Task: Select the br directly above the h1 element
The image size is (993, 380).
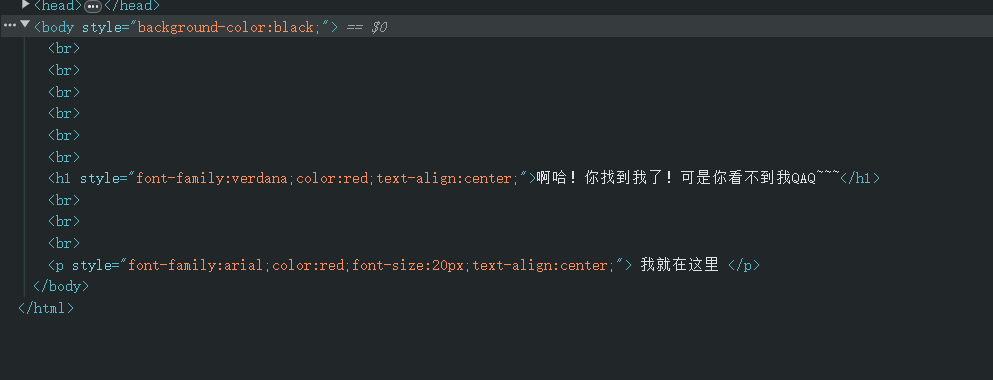Action: (64, 157)
